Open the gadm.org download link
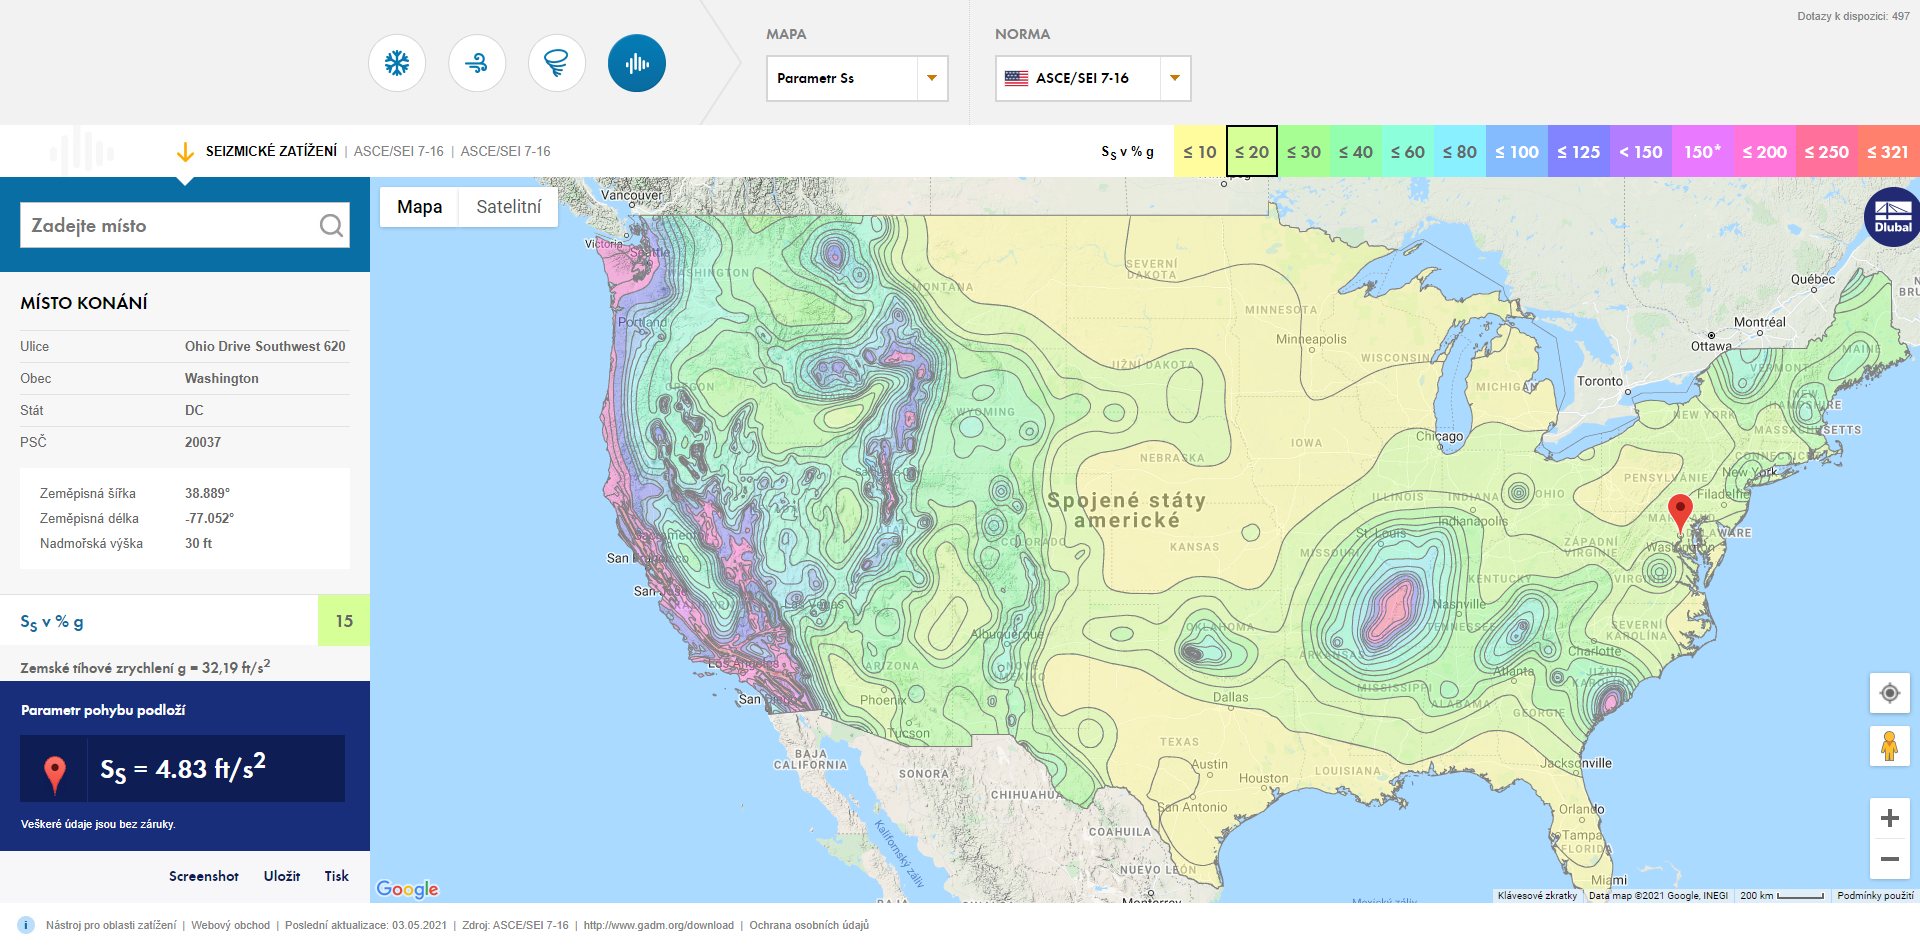 (659, 925)
